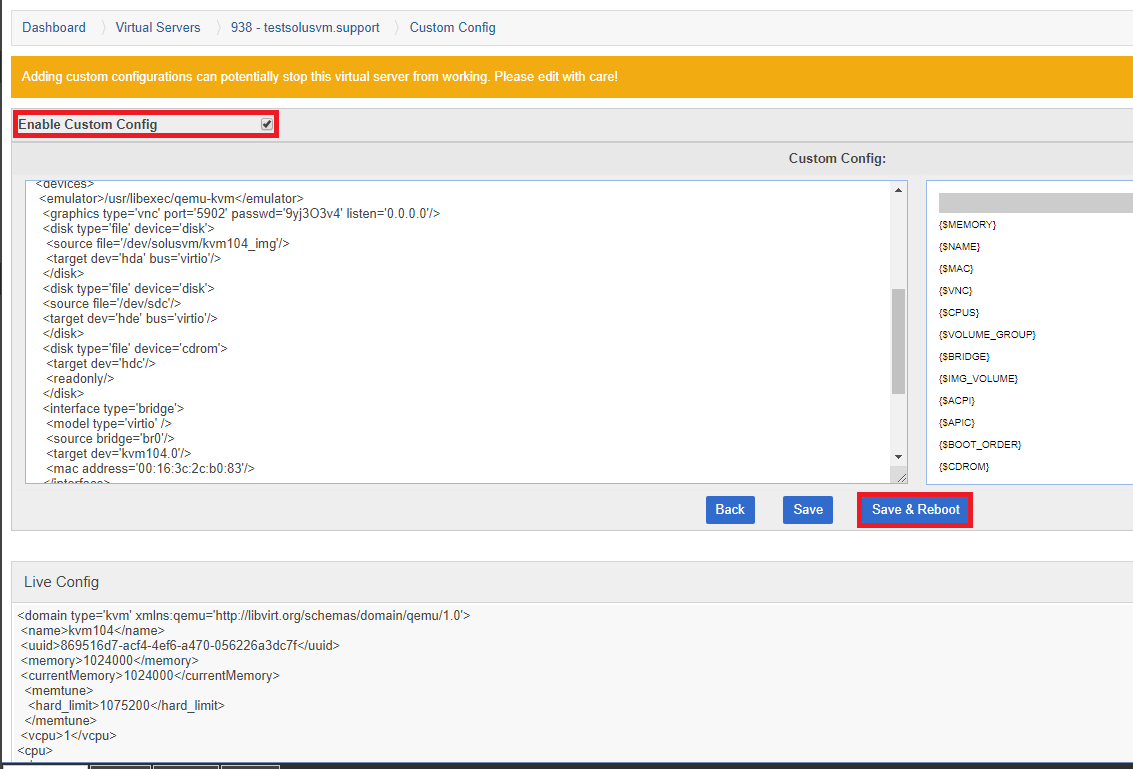Click the target dev='kvm104.0' line
Image resolution: width=1133 pixels, height=769 pixels.
pyautogui.click(x=119, y=454)
